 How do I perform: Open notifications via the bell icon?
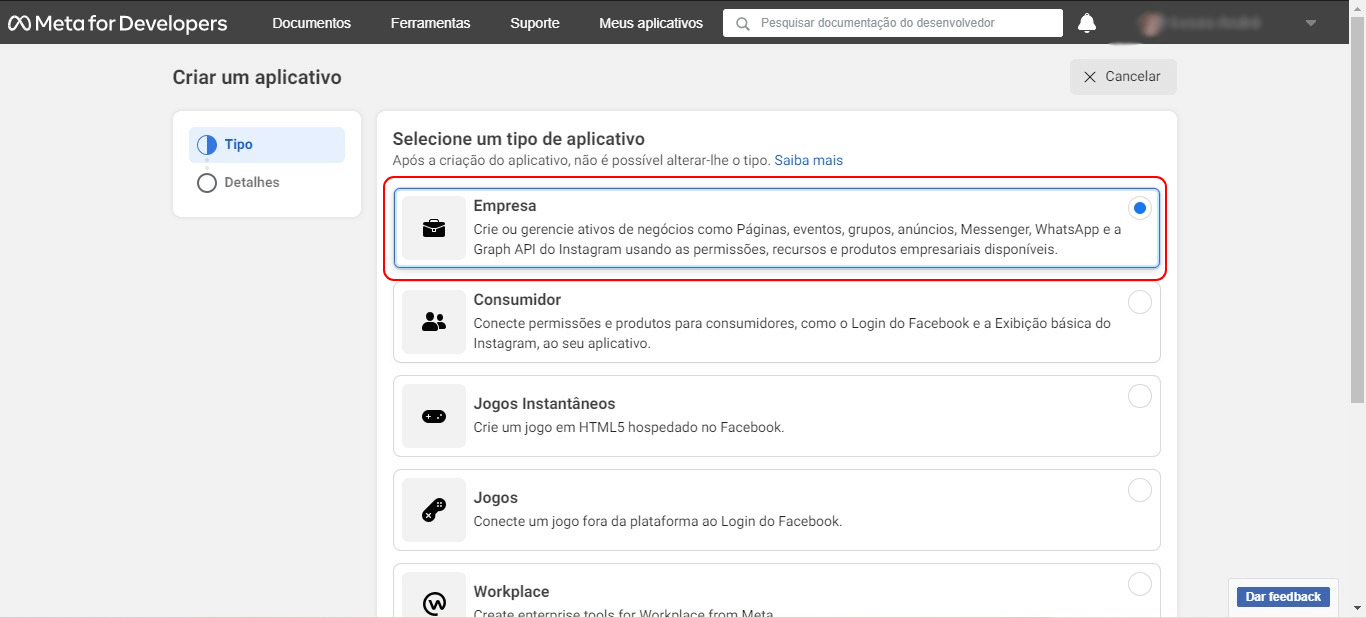pyautogui.click(x=1087, y=22)
